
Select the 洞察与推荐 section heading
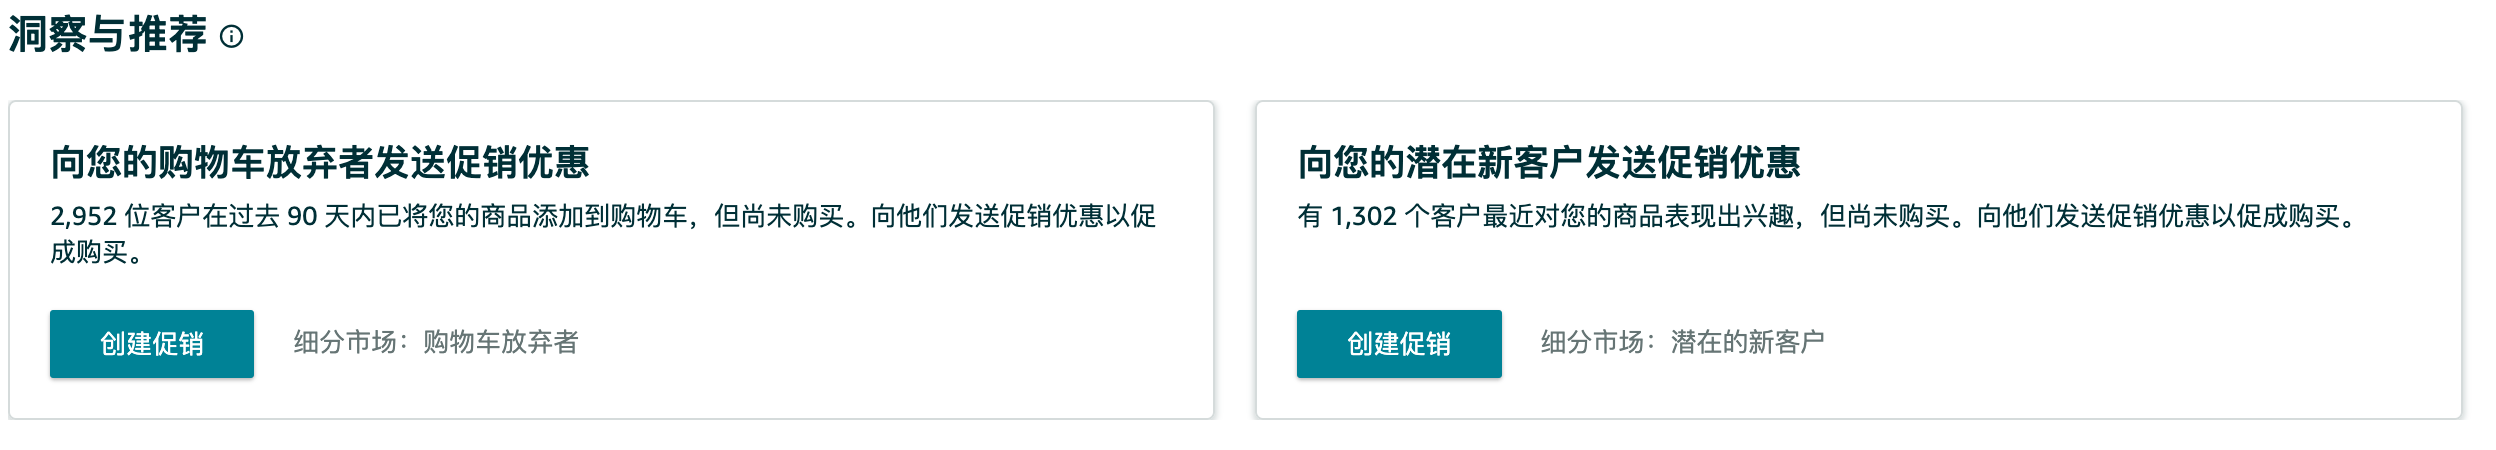pos(108,35)
